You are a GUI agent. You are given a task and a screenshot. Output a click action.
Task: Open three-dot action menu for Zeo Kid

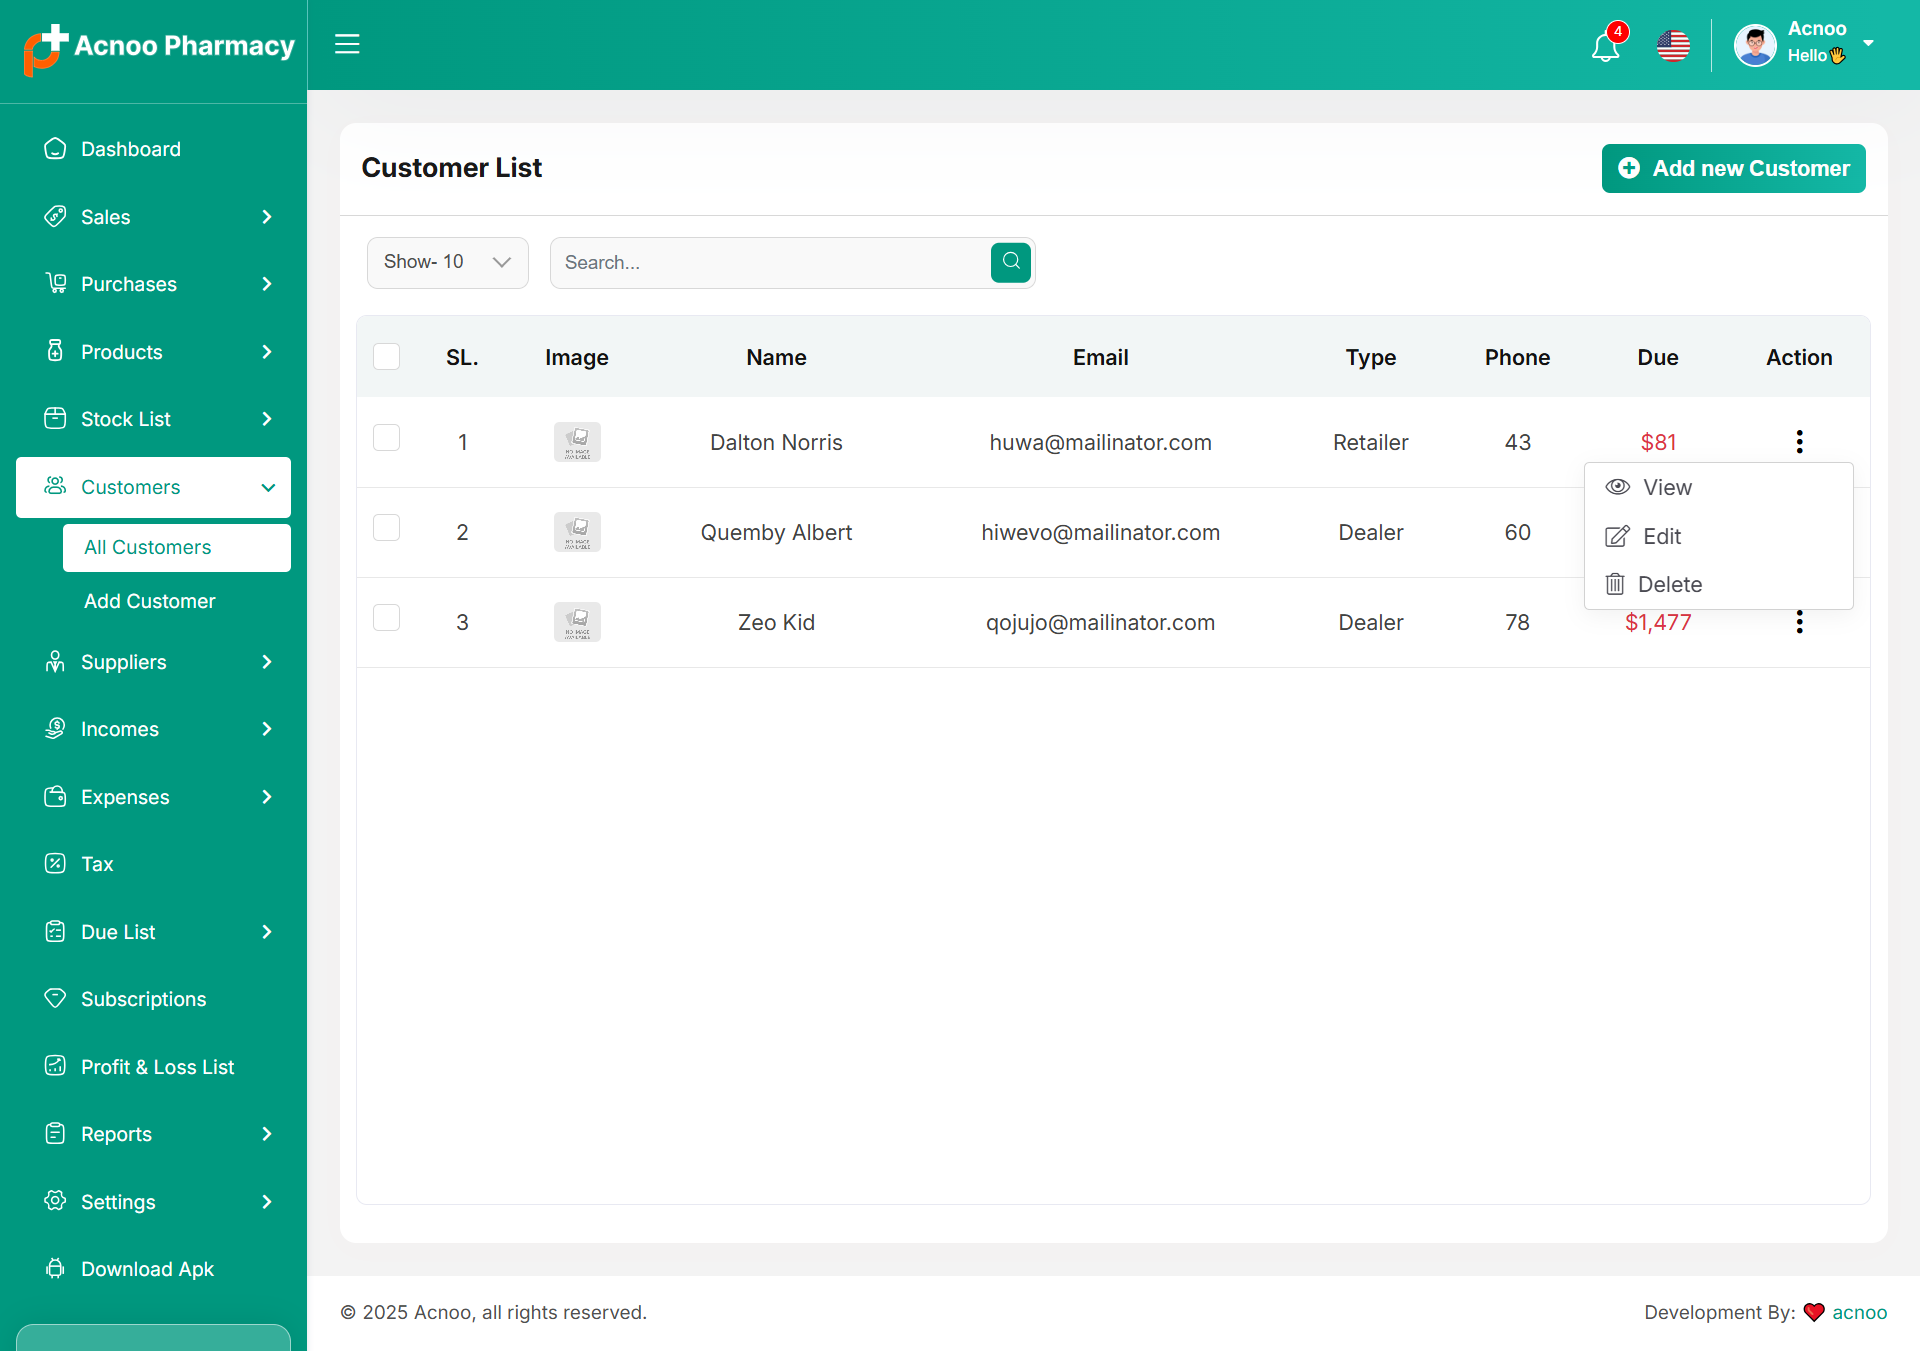pos(1799,622)
